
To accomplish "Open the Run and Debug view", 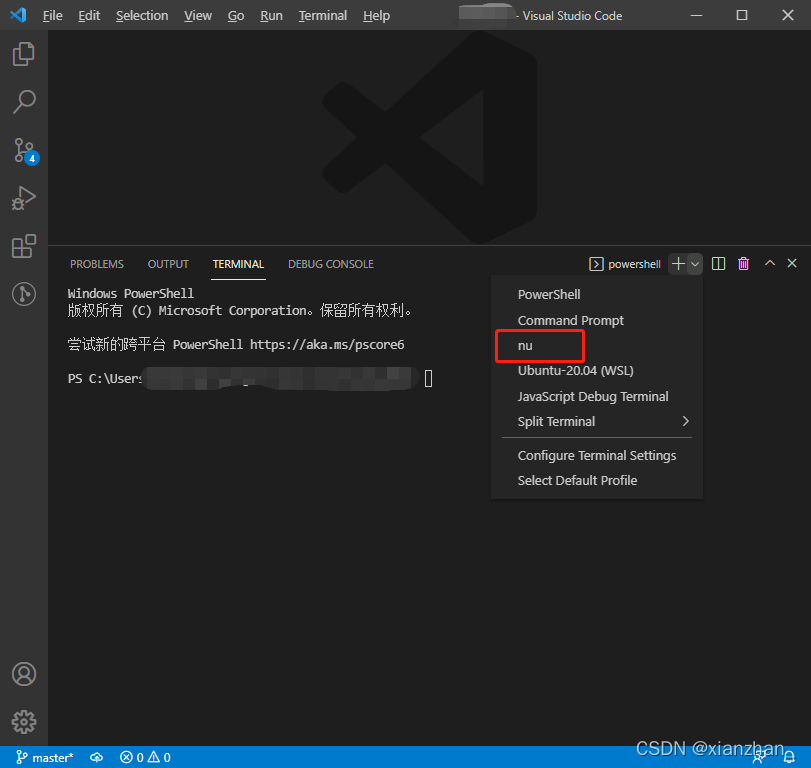I will [x=24, y=198].
